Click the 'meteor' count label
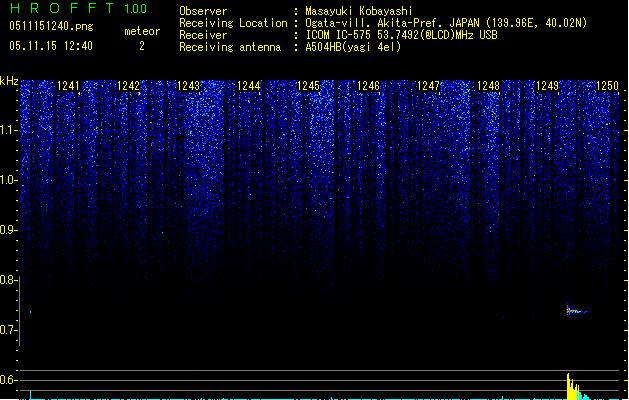629x400 pixels. pos(142,31)
